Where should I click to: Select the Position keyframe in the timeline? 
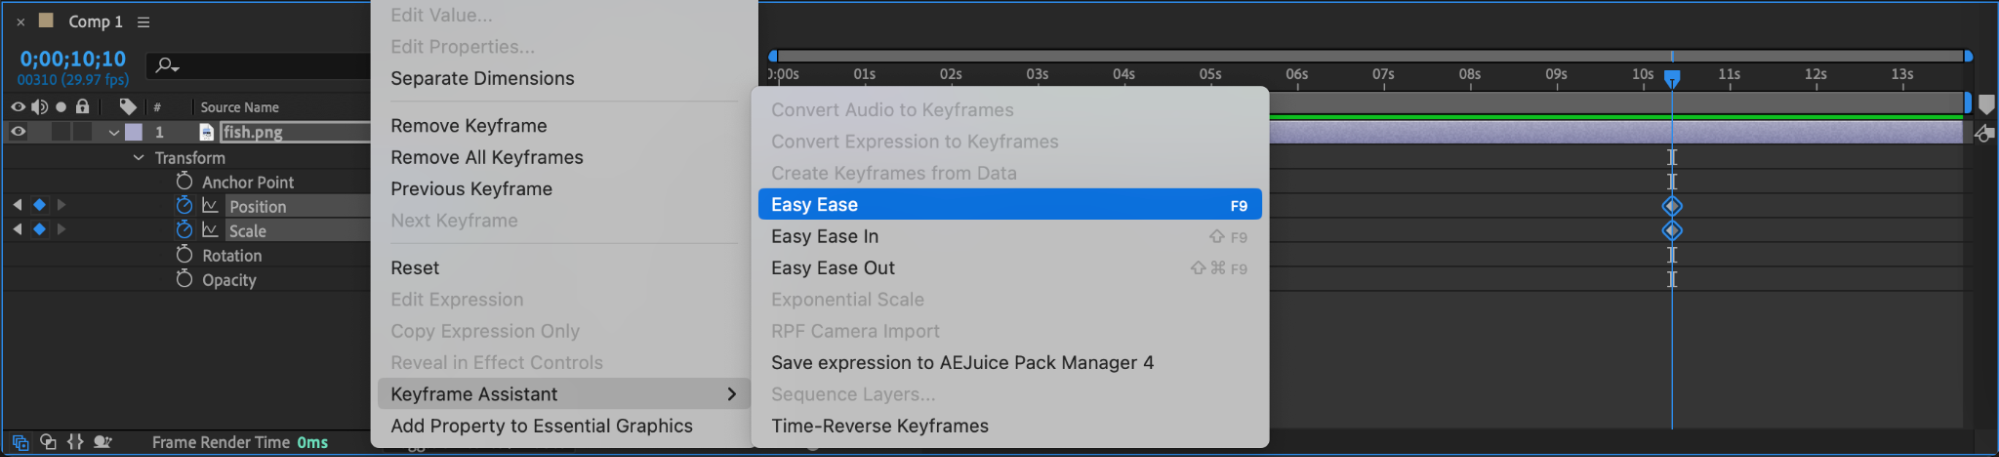pyautogui.click(x=1672, y=206)
